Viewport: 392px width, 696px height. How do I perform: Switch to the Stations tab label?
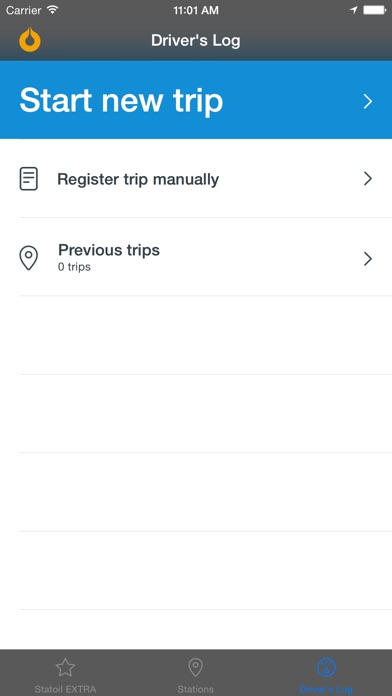pyautogui.click(x=195, y=689)
